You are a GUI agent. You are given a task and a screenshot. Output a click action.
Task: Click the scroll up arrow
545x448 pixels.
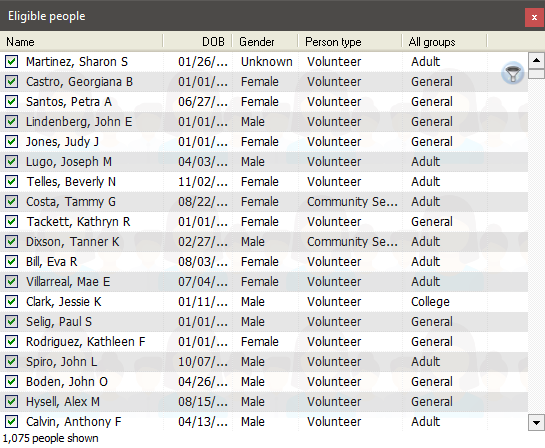(536, 60)
